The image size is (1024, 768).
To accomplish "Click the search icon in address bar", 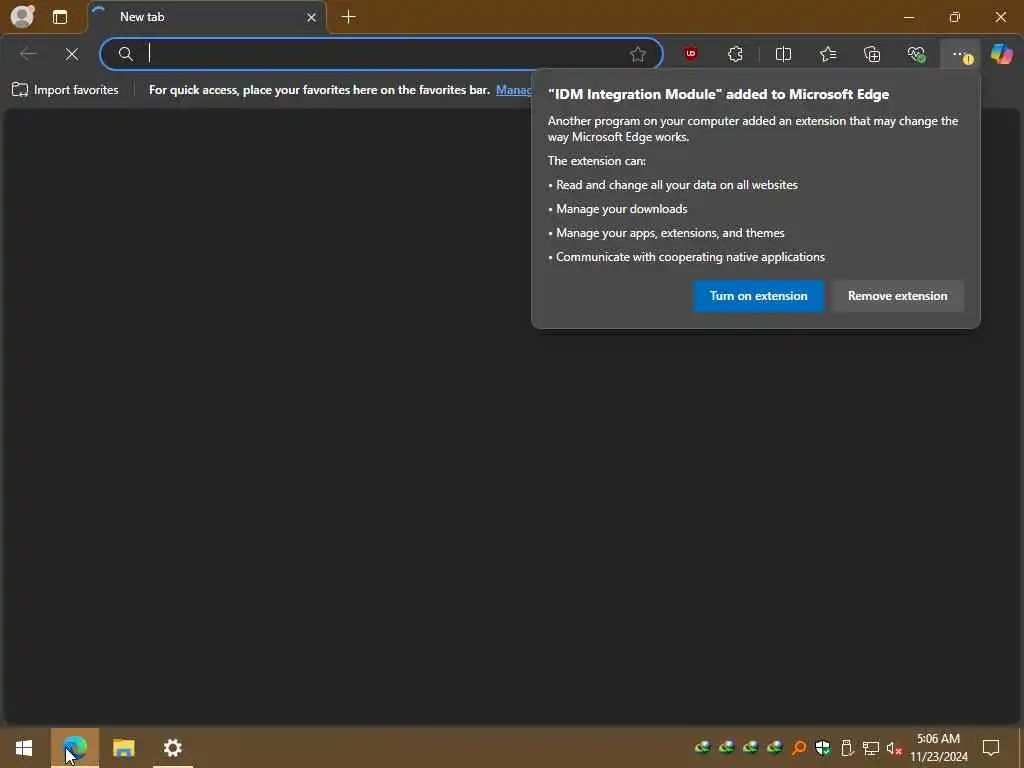I will 125,54.
